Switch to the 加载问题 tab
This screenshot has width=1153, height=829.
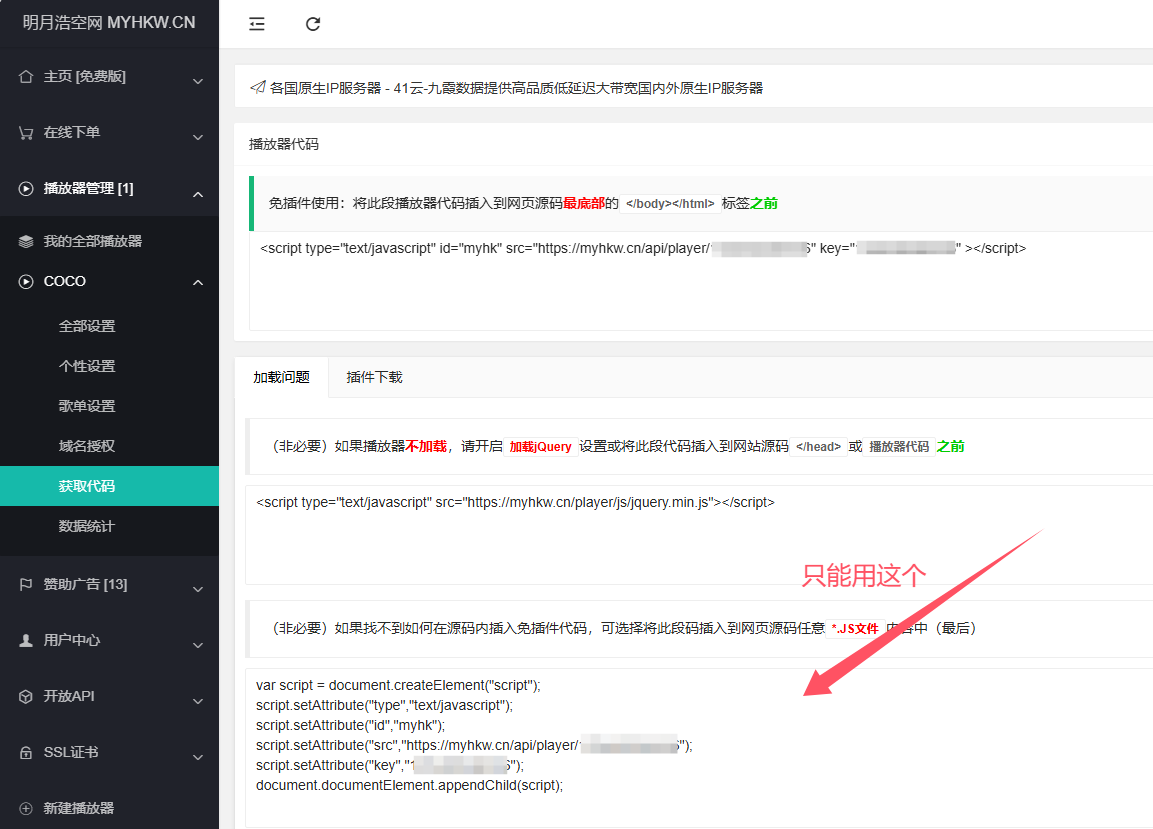pos(282,377)
